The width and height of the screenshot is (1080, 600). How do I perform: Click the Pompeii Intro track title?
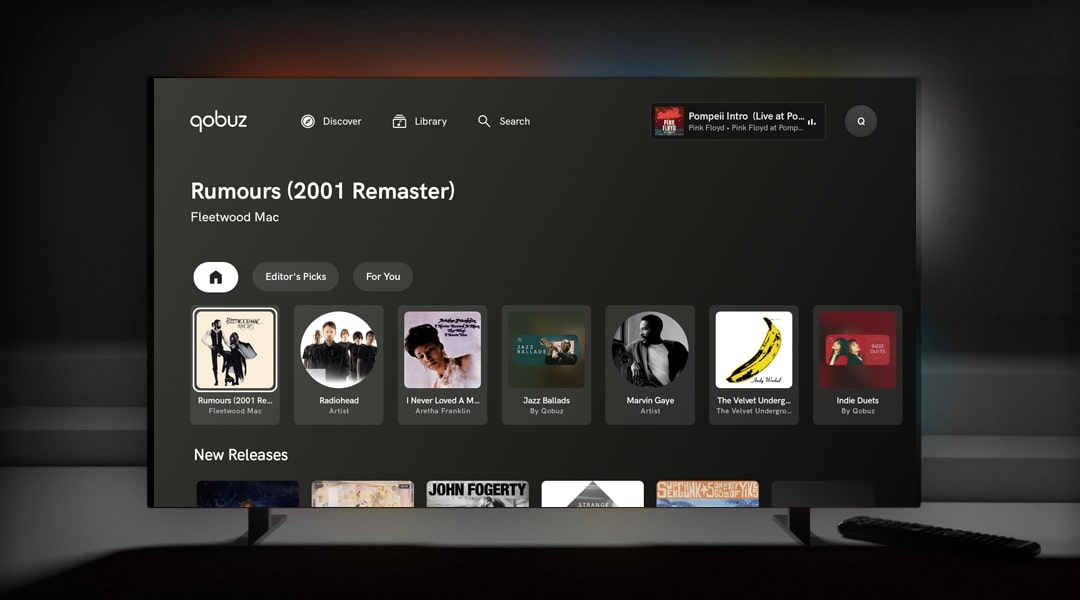[x=745, y=116]
